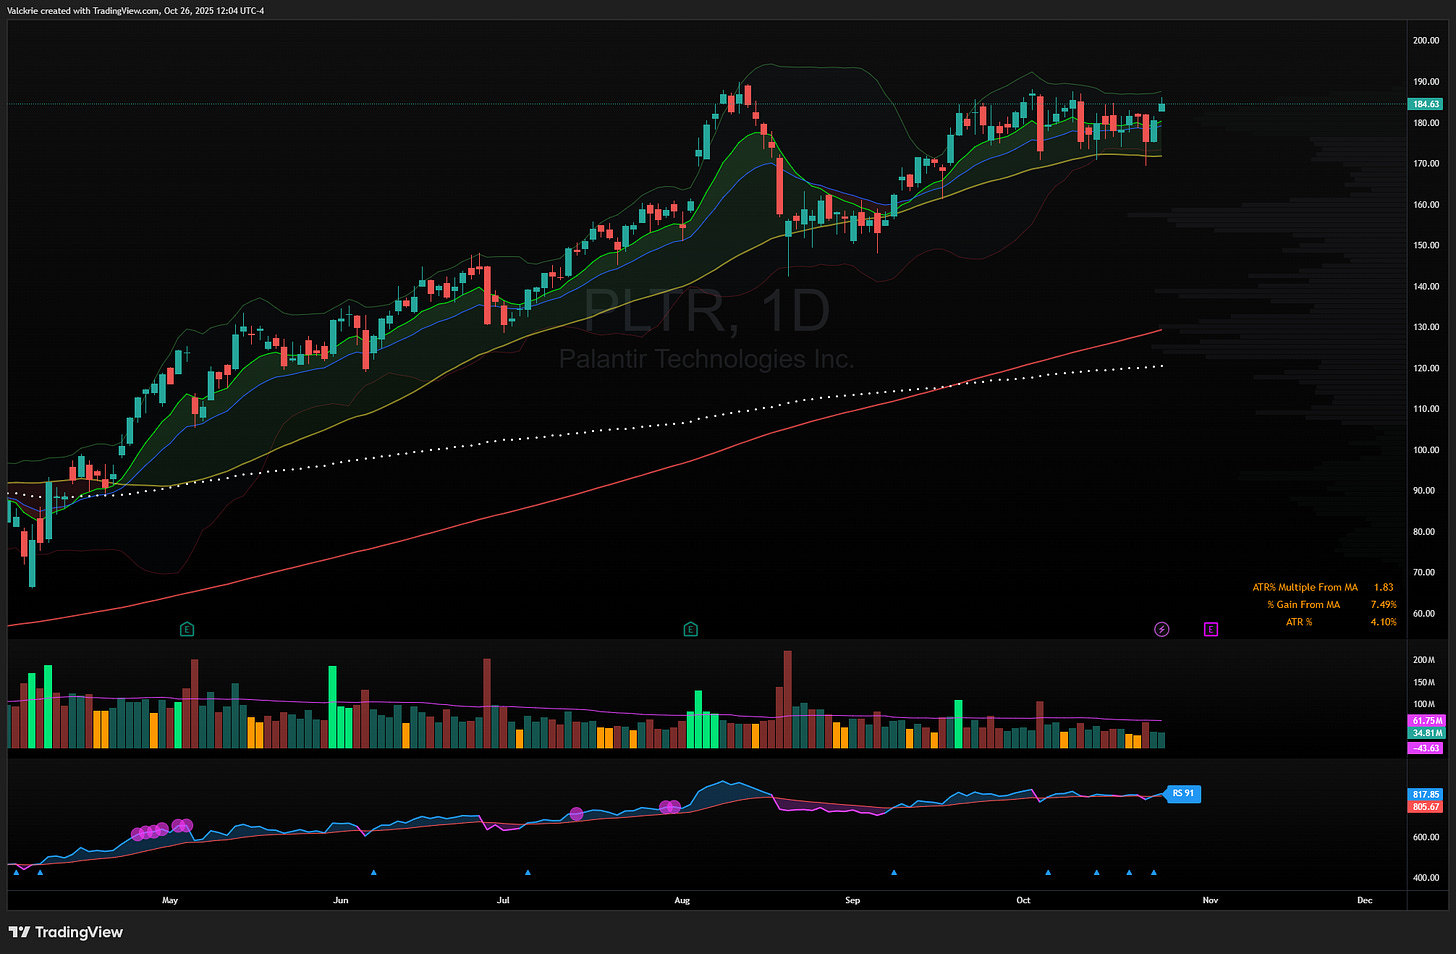Screen dimensions: 1456x954
Task: Click the blue triangle marker below June
Action: coord(373,873)
